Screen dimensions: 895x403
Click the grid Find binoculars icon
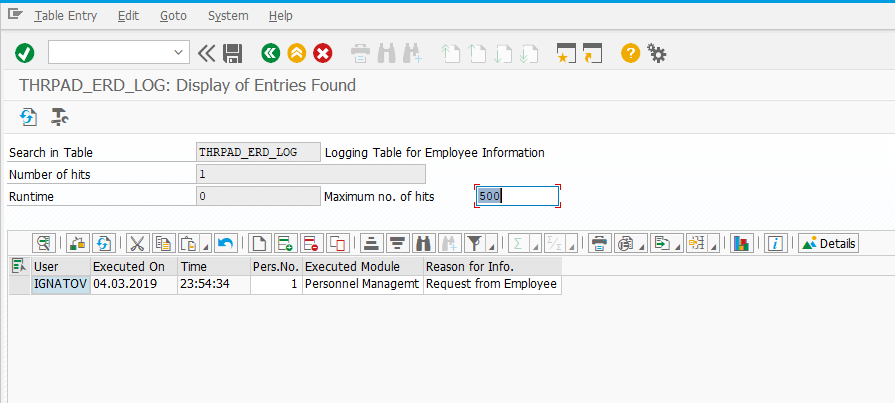[x=423, y=244]
